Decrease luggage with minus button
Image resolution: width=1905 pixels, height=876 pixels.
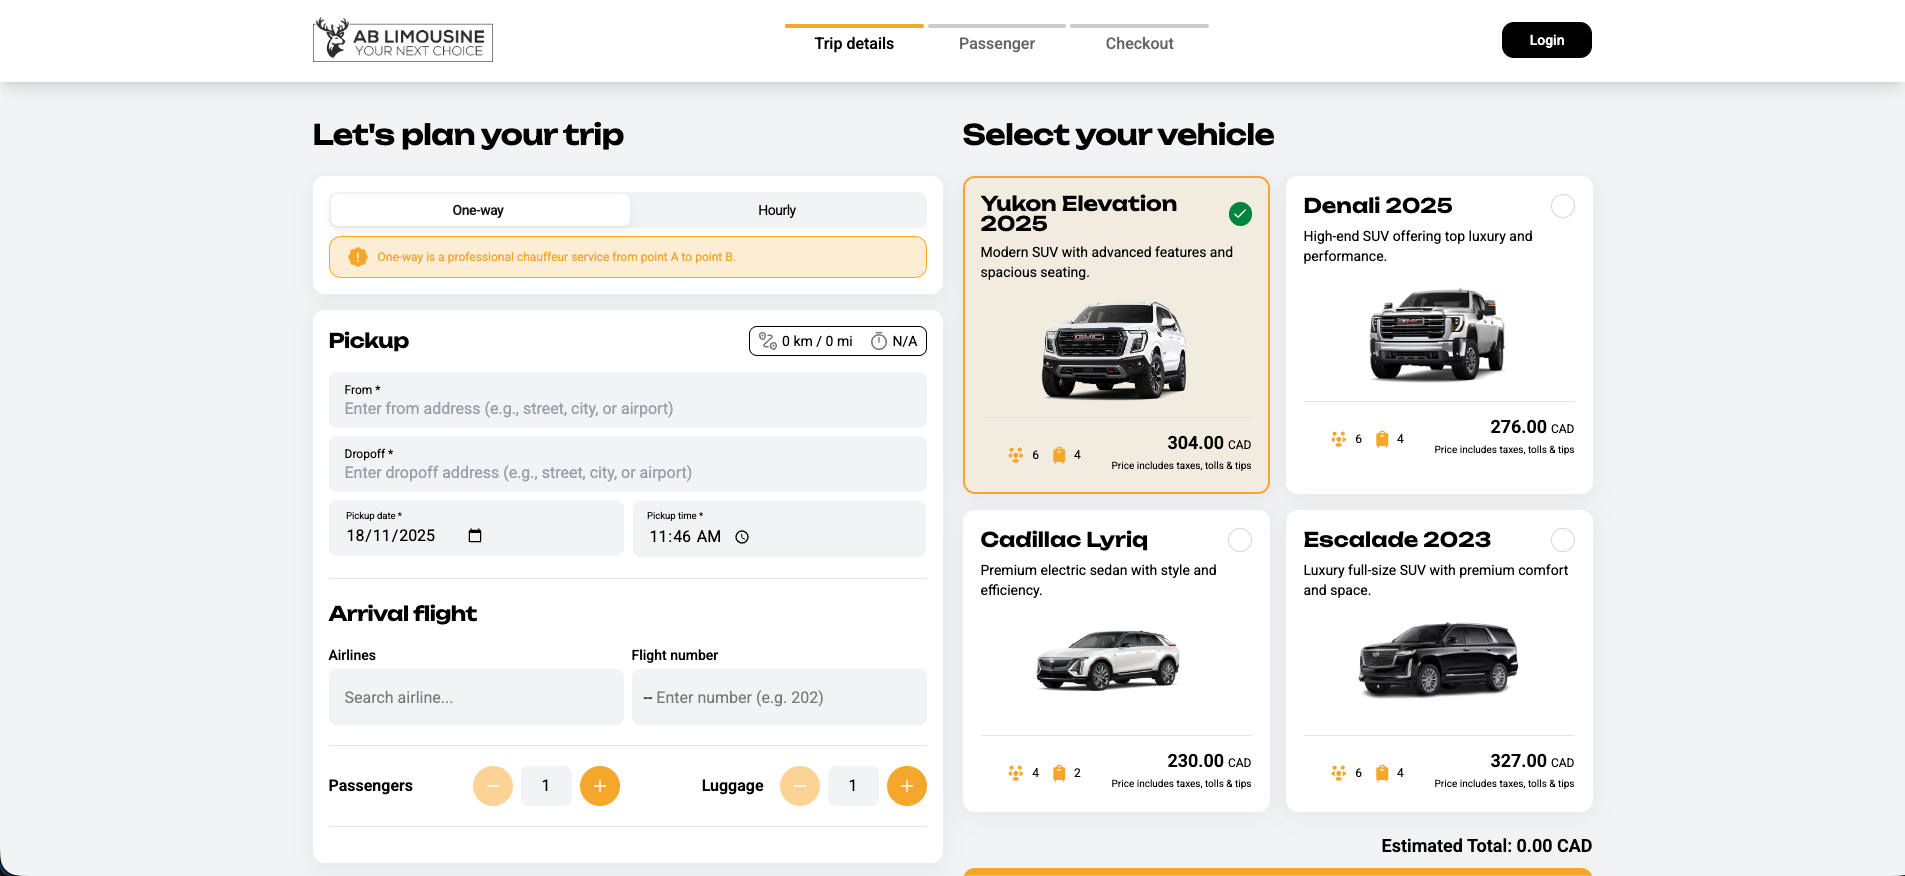point(800,786)
